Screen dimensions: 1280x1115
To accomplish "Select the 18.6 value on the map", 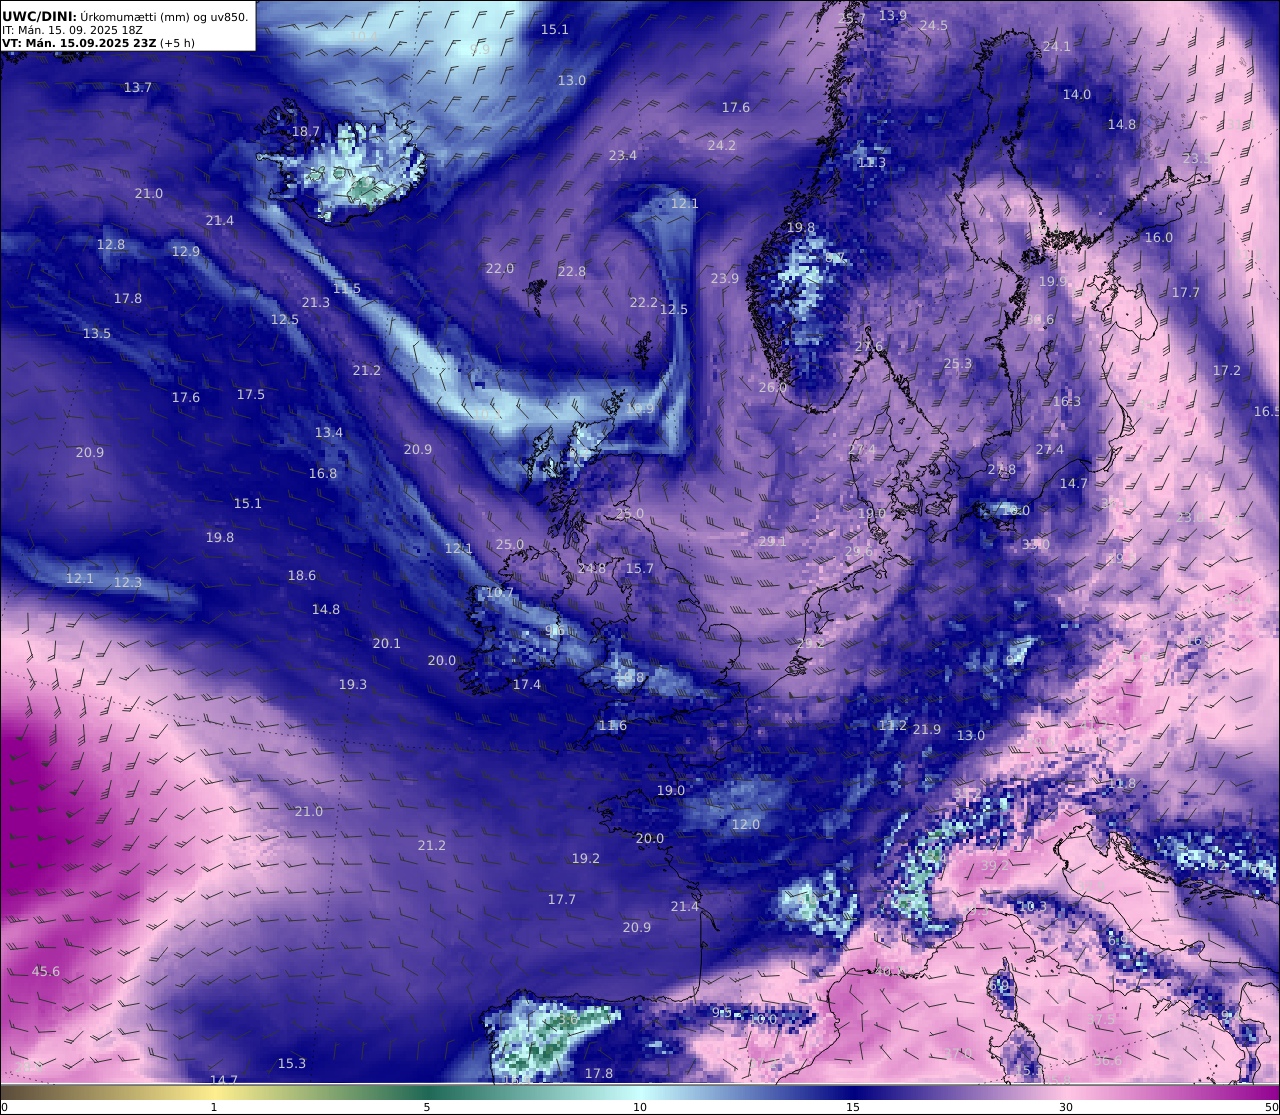I will (302, 575).
